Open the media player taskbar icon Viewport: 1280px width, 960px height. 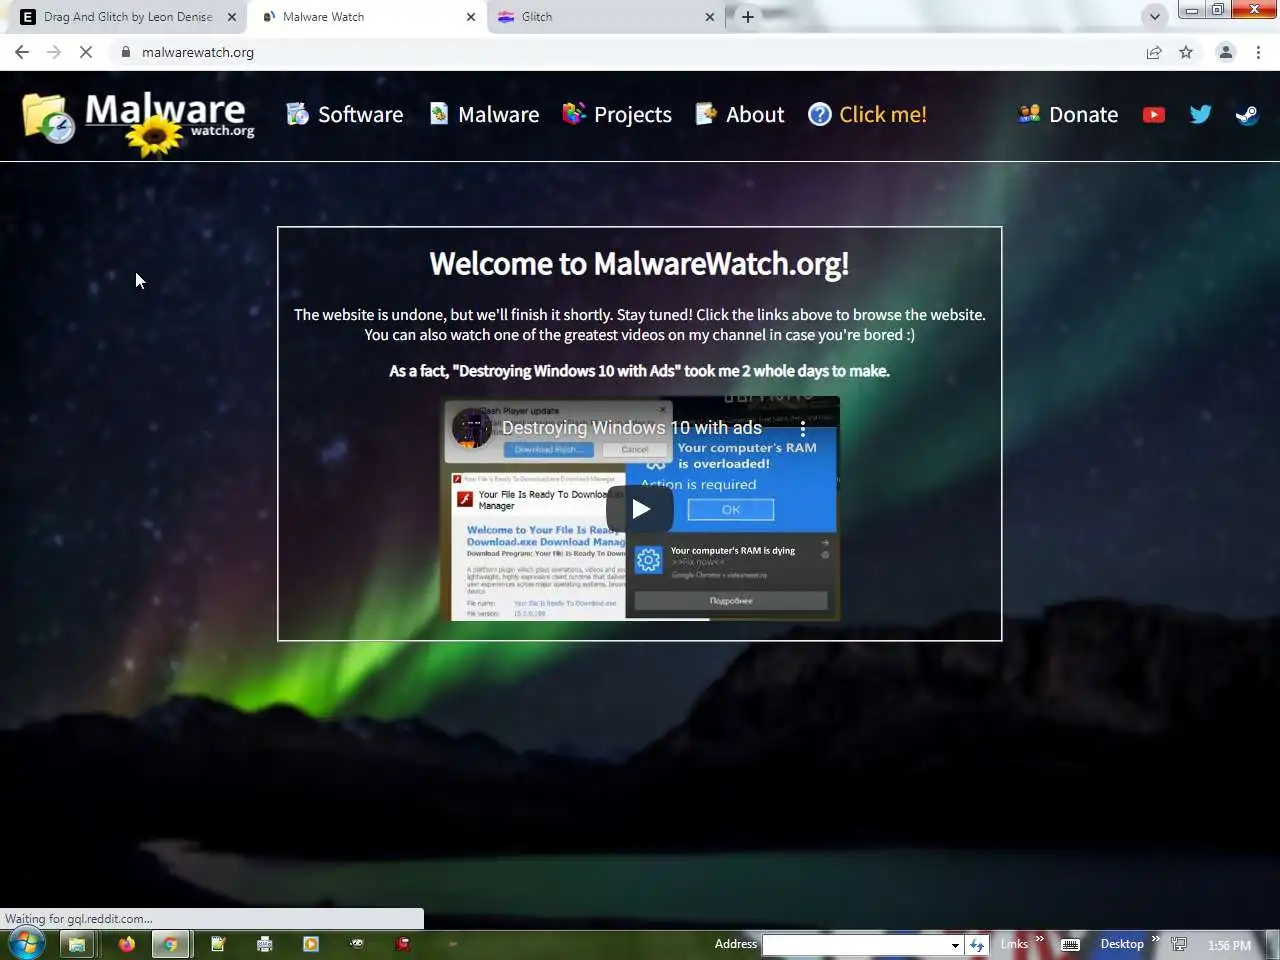click(x=310, y=943)
